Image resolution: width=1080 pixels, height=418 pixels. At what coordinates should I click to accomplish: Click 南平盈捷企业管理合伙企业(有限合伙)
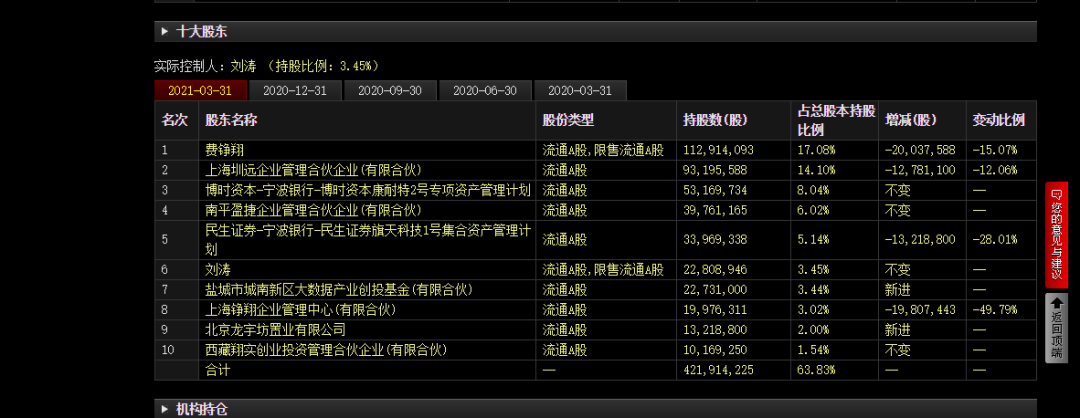pyautogui.click(x=313, y=210)
